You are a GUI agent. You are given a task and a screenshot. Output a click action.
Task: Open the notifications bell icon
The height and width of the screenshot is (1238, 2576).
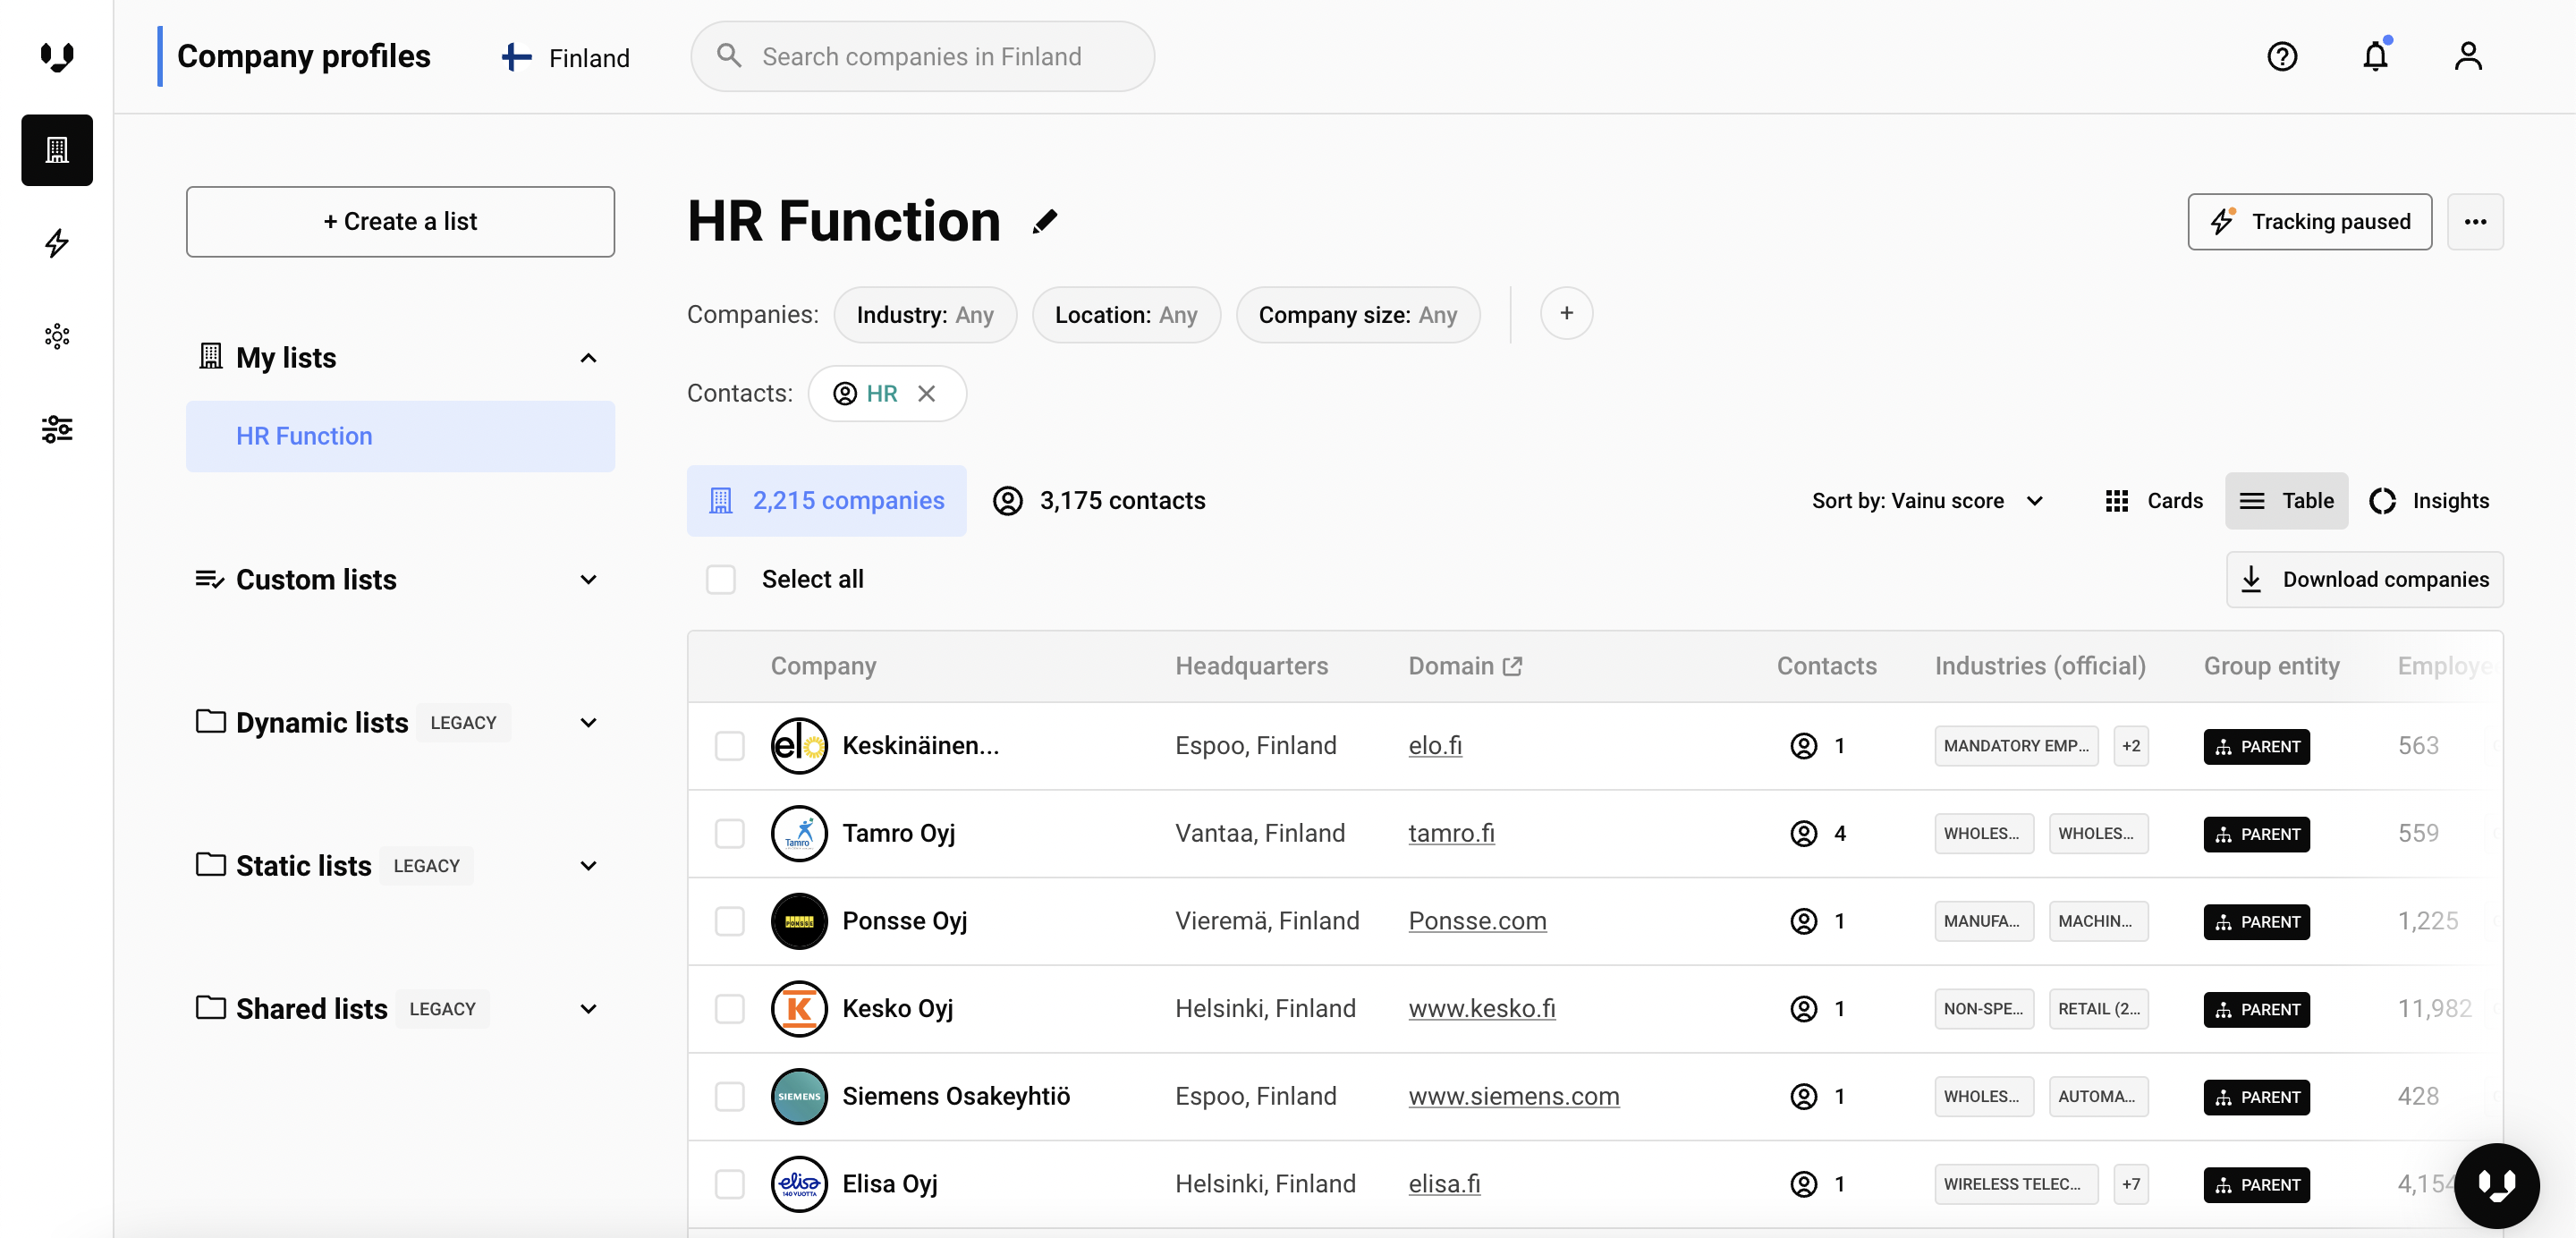[x=2375, y=56]
